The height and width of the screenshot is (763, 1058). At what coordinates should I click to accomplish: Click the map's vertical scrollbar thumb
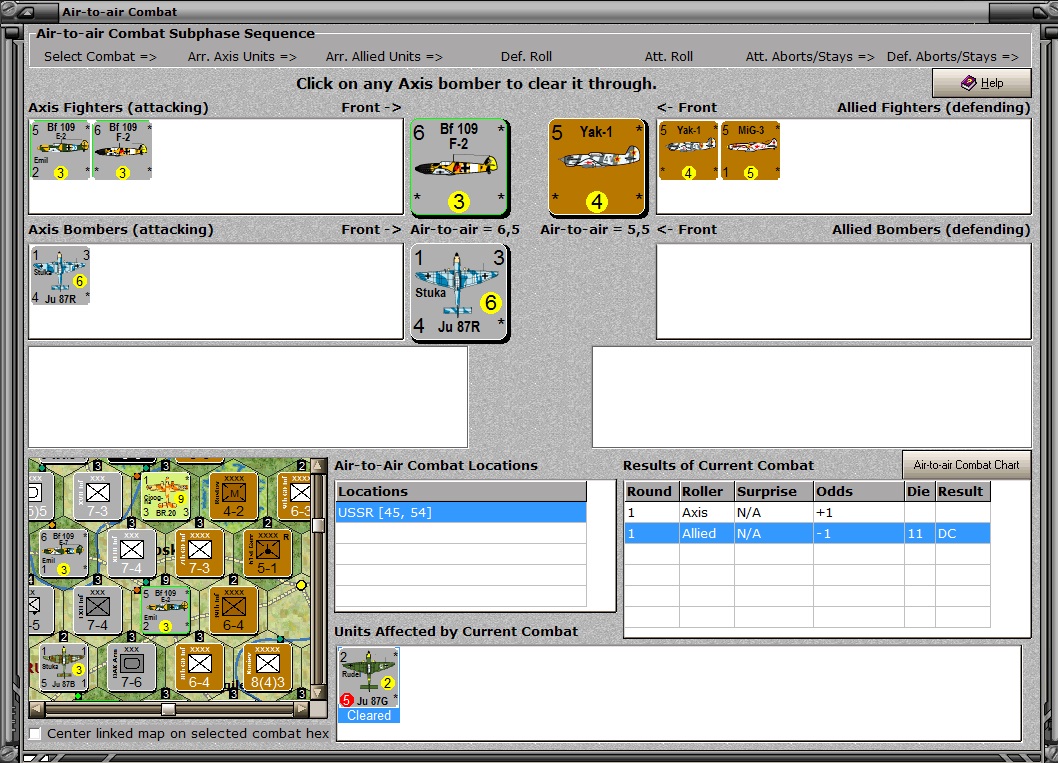click(319, 525)
